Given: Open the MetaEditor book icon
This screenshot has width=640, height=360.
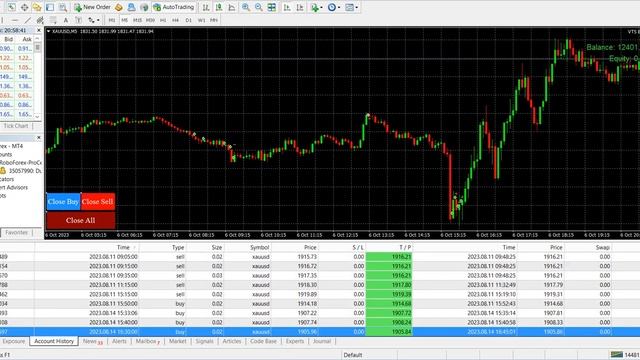Looking at the screenshot, I should 118,7.
